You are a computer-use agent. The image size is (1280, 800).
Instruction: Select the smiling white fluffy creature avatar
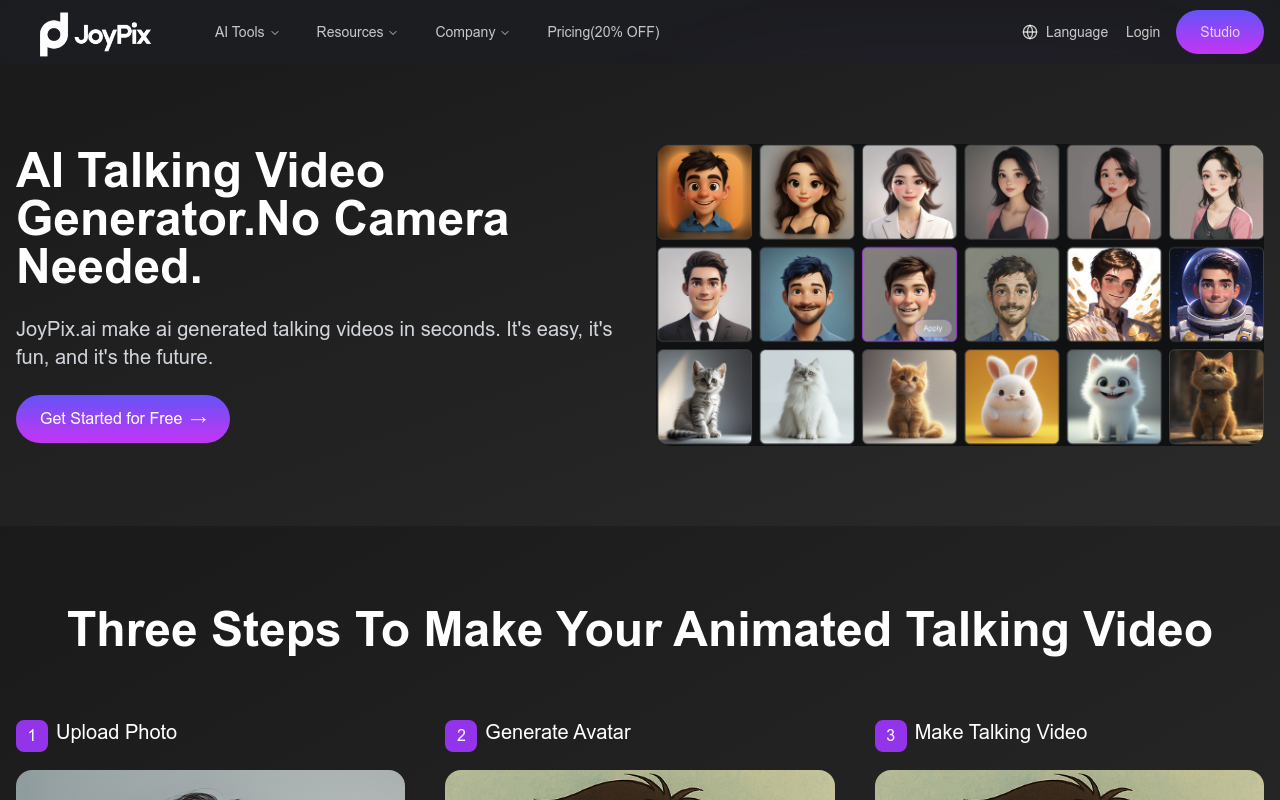(x=1114, y=396)
